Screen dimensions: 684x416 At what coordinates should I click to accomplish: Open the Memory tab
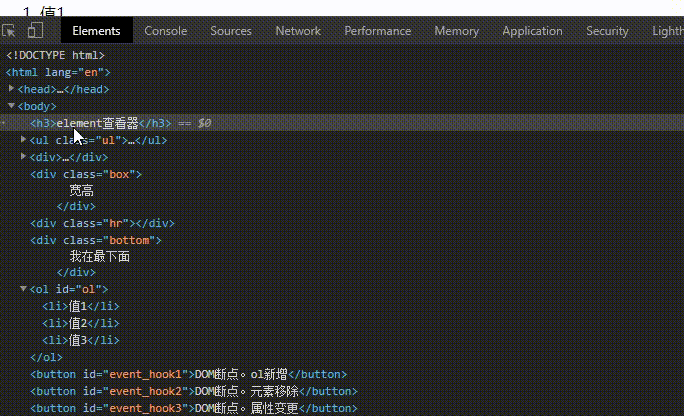coord(457,31)
